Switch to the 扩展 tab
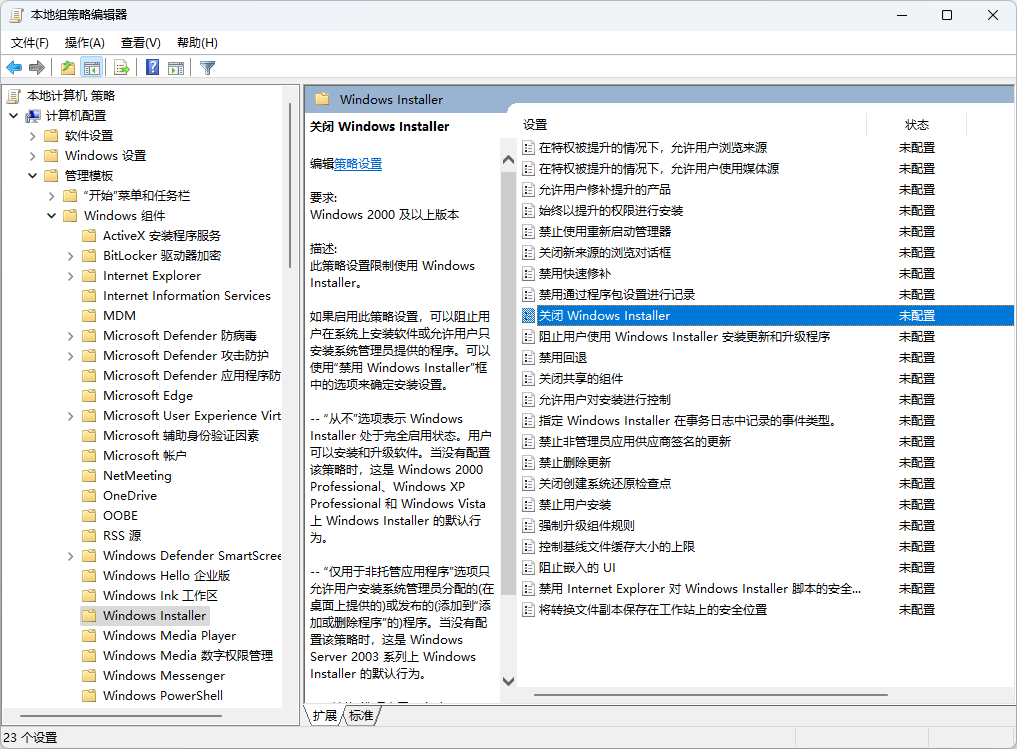1017x749 pixels. (324, 716)
